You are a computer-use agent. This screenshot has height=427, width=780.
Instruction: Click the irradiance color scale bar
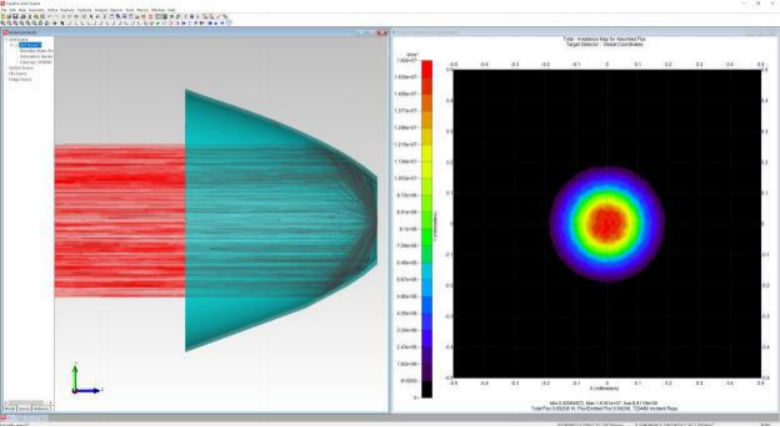tap(427, 228)
